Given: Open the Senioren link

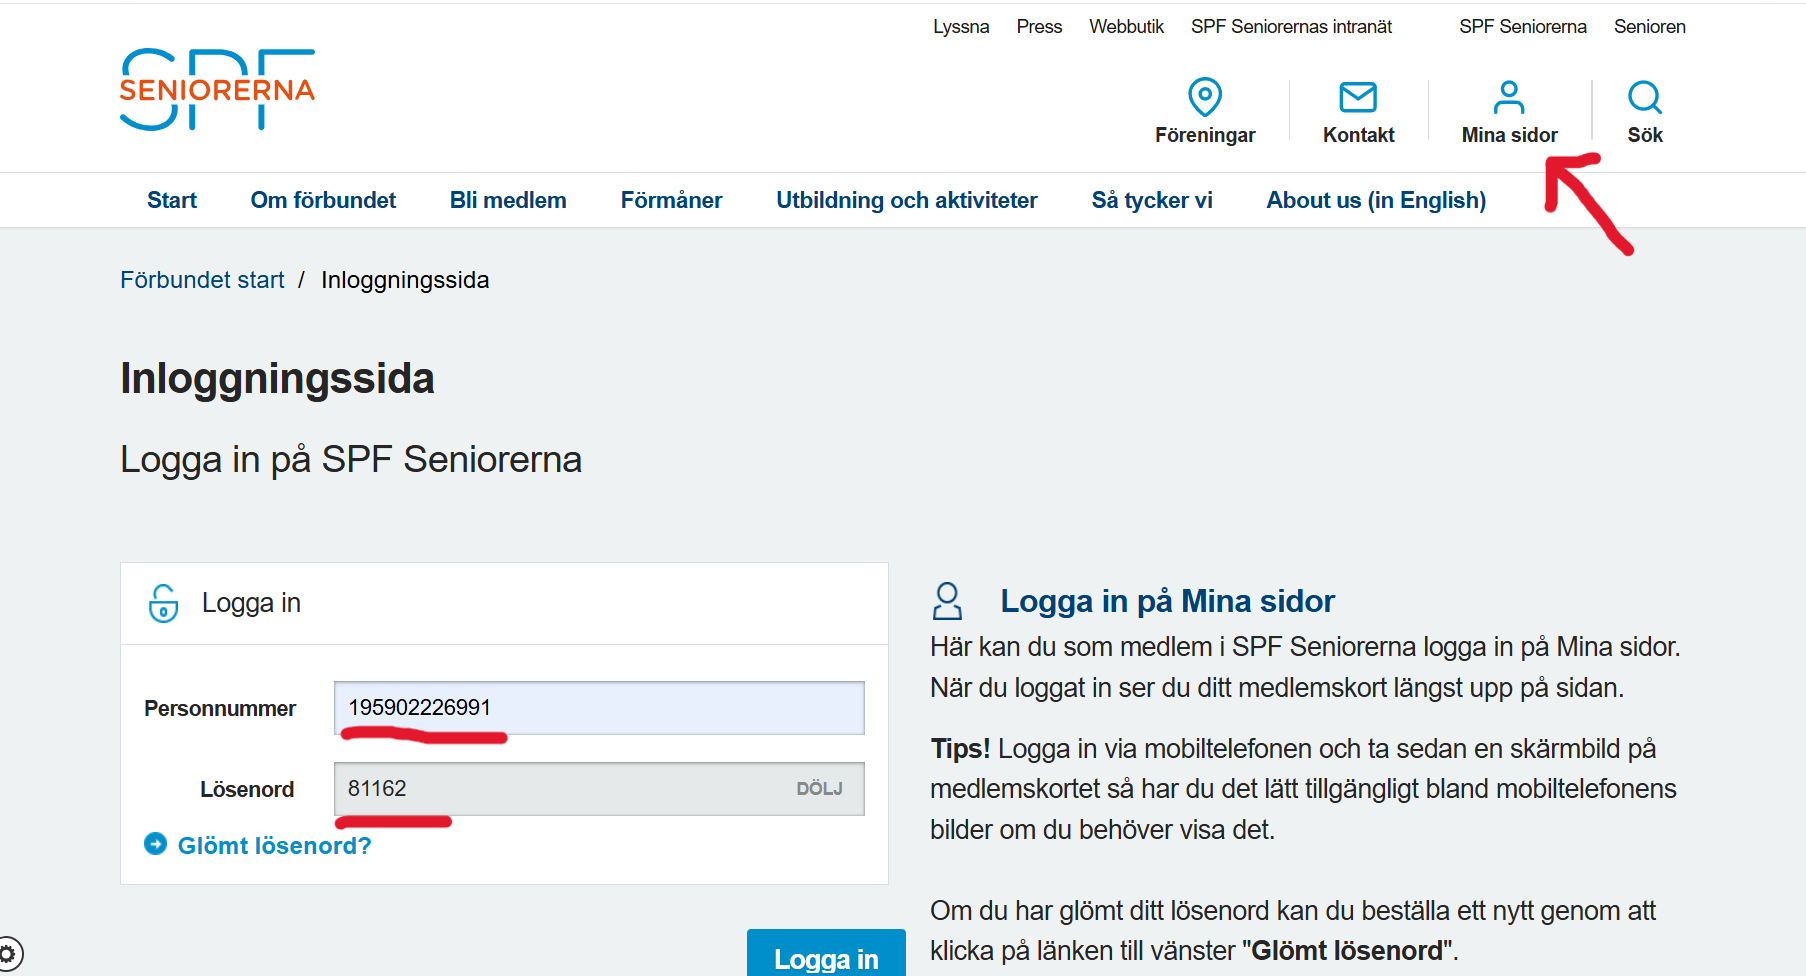Looking at the screenshot, I should tap(1649, 27).
